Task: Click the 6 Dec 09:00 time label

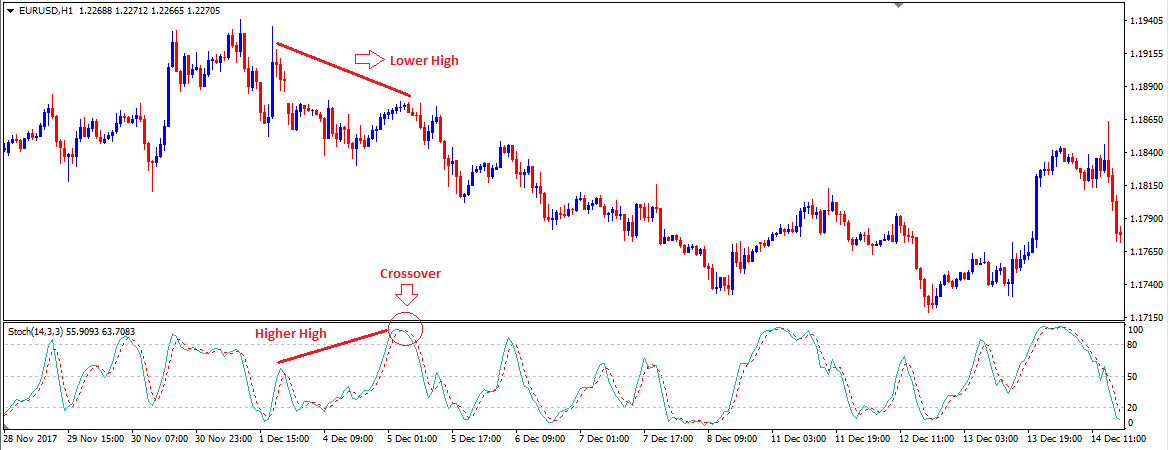Action: point(541,439)
